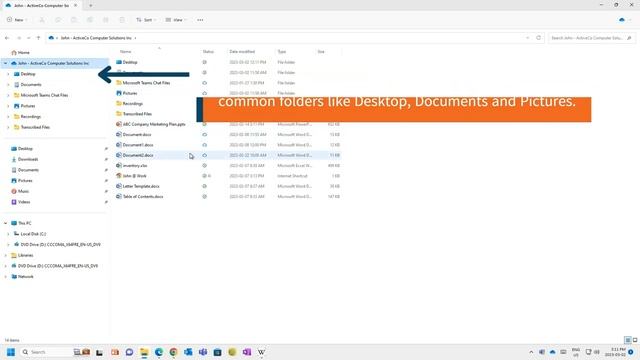
Task: Switch to large thumbnails view via status bar
Action: click(x=635, y=340)
